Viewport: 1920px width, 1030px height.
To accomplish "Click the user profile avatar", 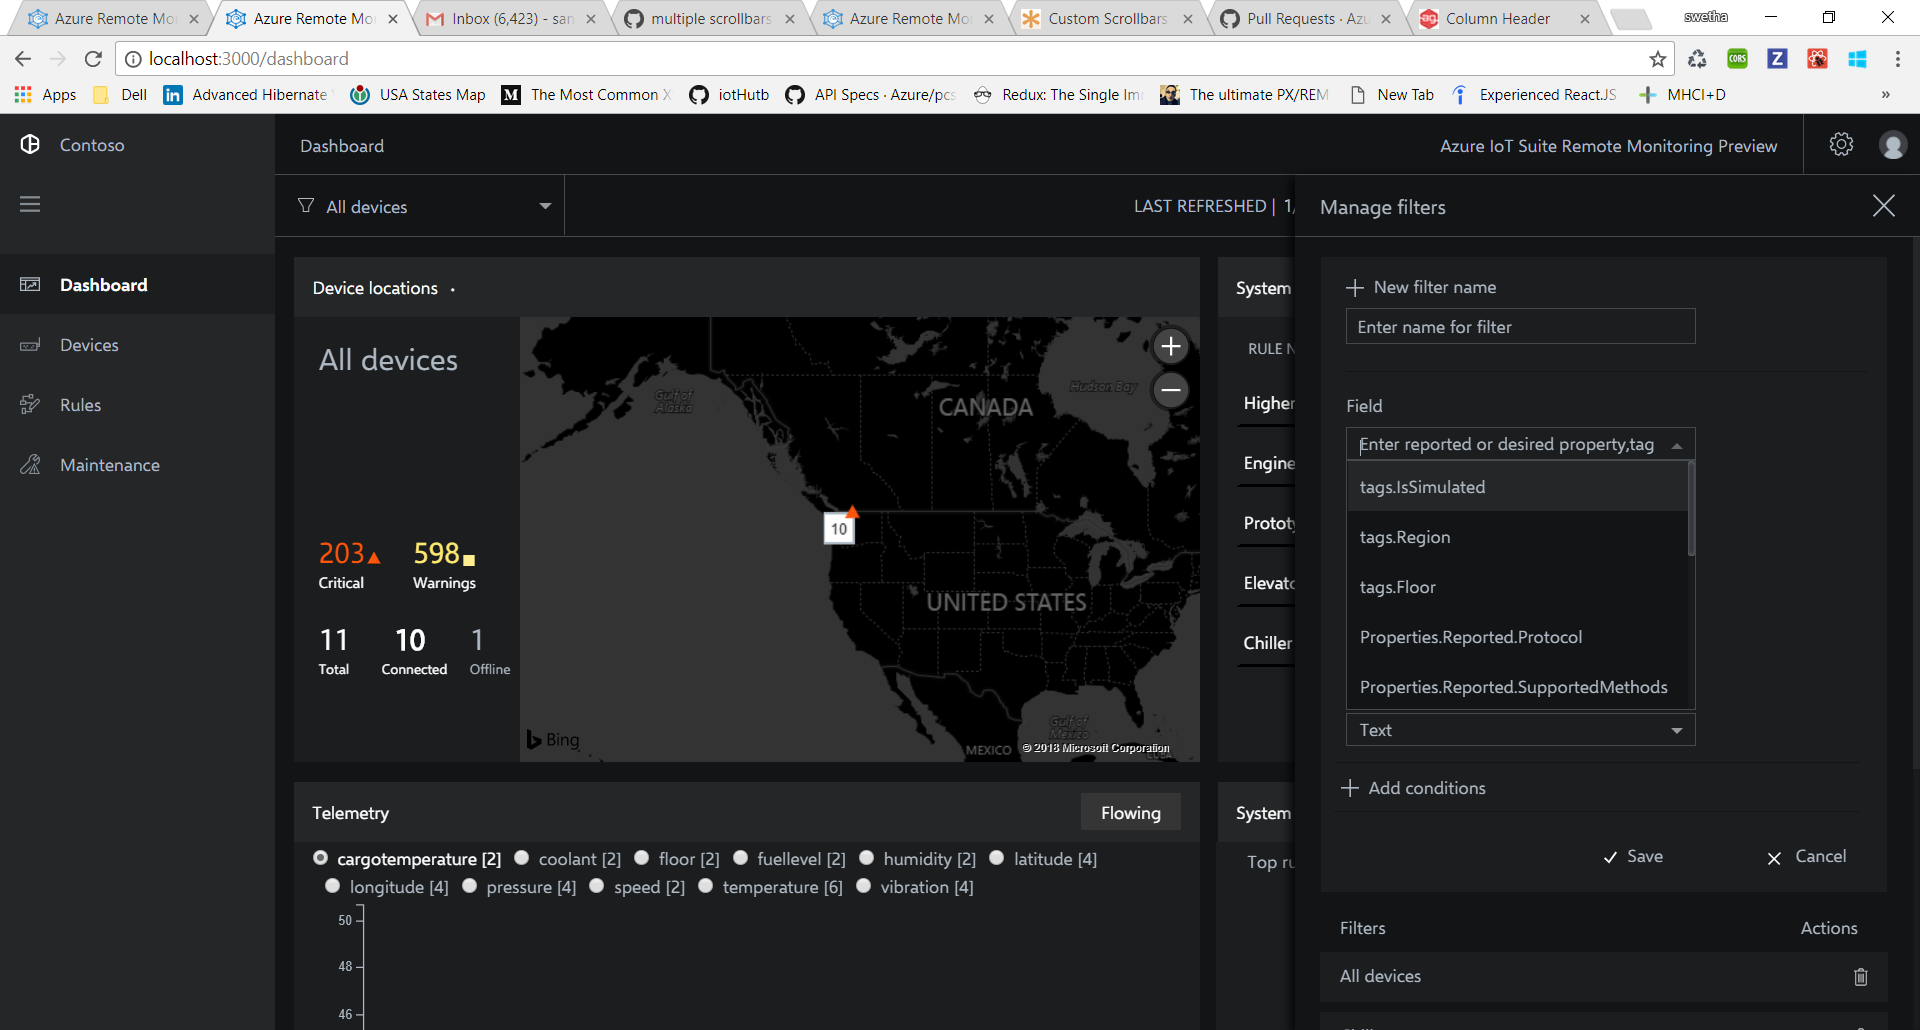I will (x=1893, y=144).
